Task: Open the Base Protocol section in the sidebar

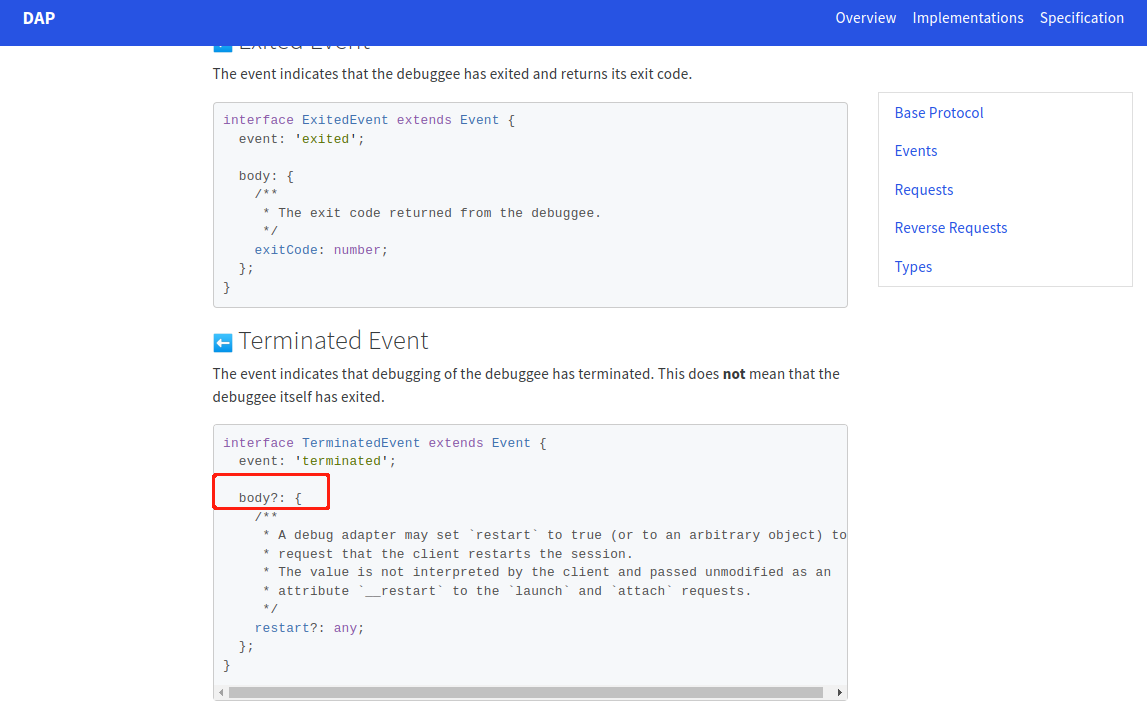Action: pyautogui.click(x=938, y=112)
